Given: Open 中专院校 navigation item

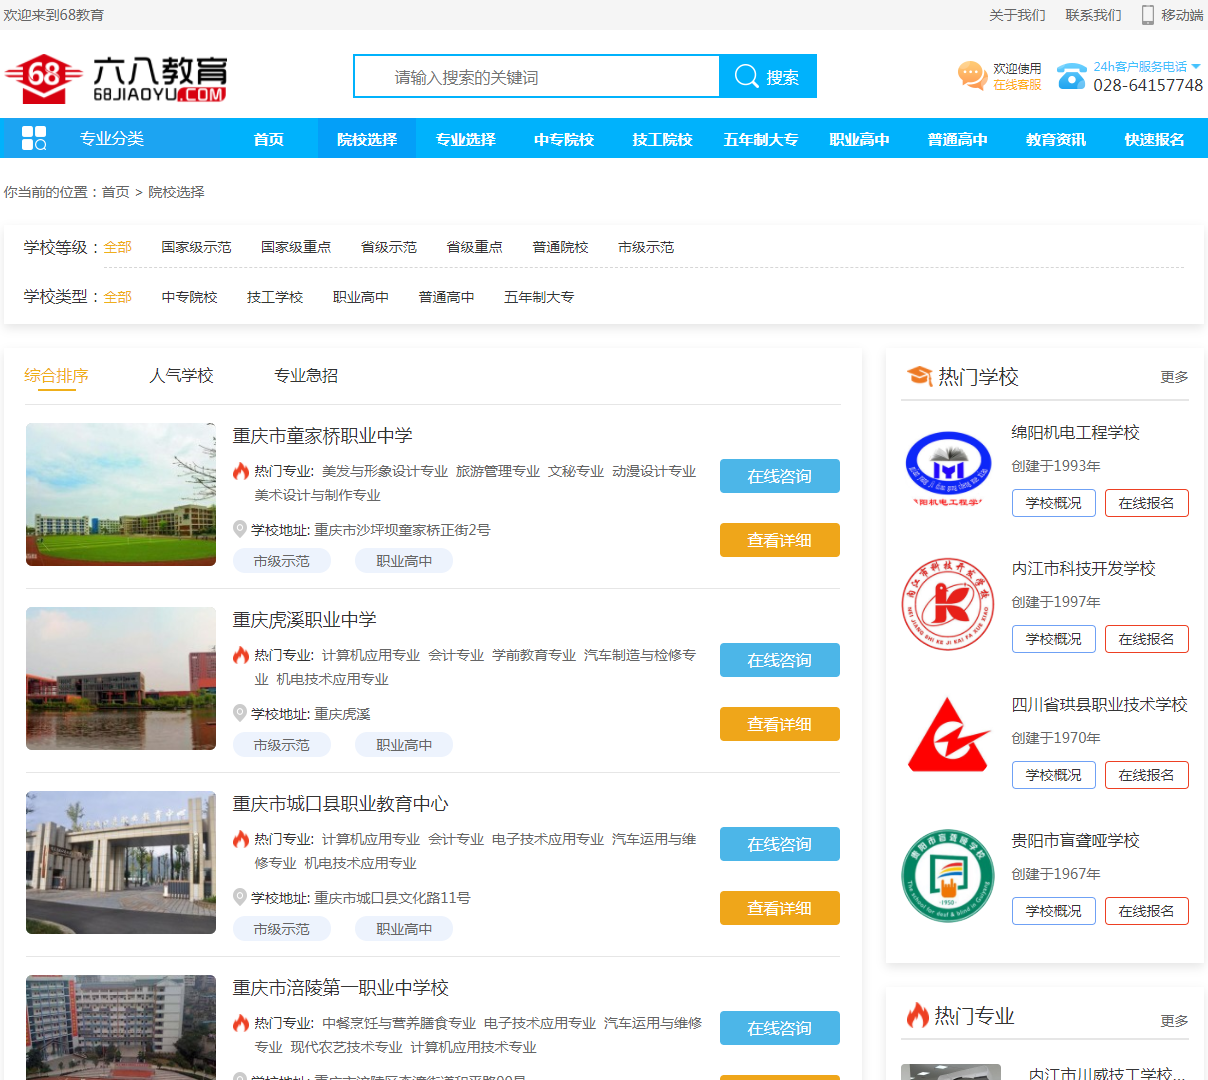Looking at the screenshot, I should 564,139.
